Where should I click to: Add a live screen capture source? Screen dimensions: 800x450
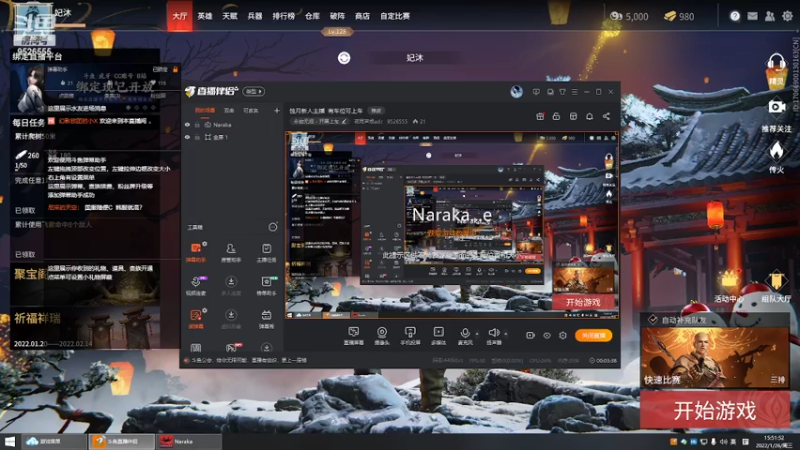(353, 336)
